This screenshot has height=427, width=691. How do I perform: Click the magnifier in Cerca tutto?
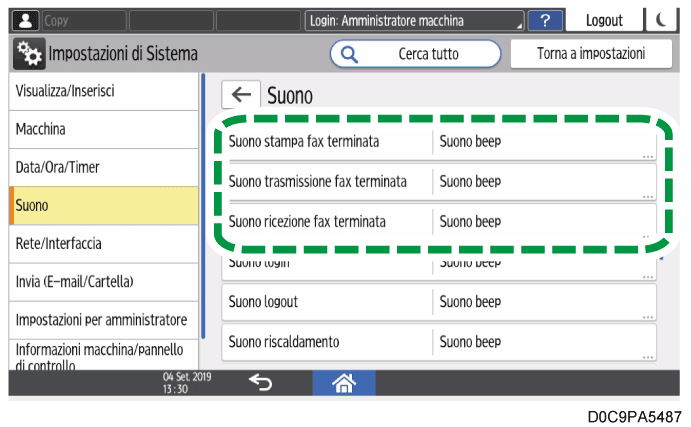[x=350, y=54]
